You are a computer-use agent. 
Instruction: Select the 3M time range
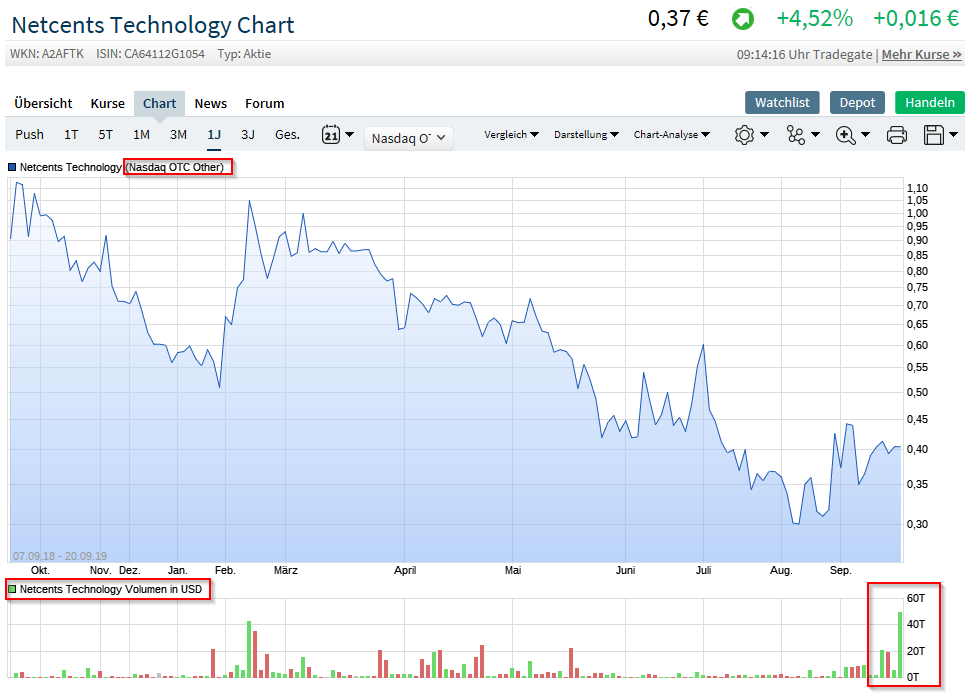point(179,134)
